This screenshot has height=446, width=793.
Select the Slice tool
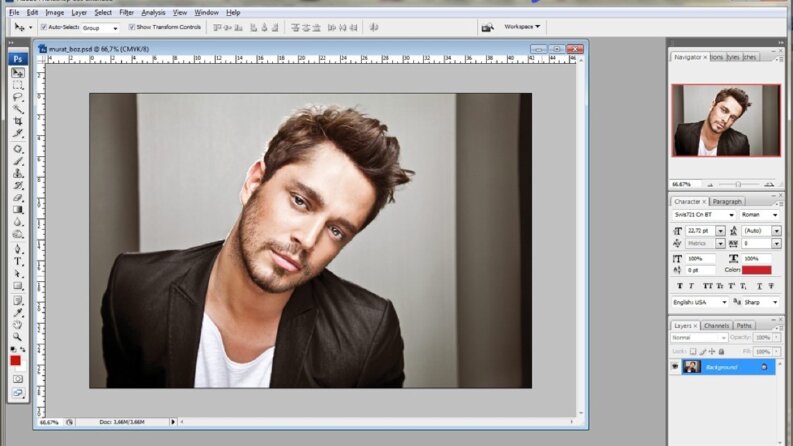click(x=18, y=133)
